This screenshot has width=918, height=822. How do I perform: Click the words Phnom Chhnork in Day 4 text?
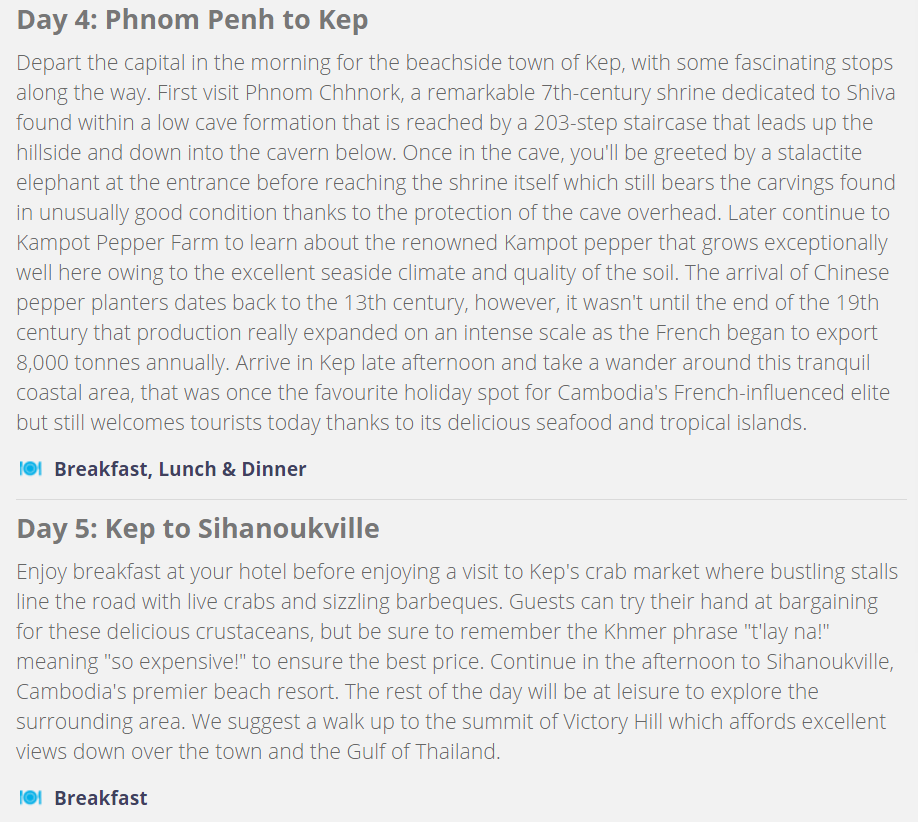pyautogui.click(x=324, y=93)
